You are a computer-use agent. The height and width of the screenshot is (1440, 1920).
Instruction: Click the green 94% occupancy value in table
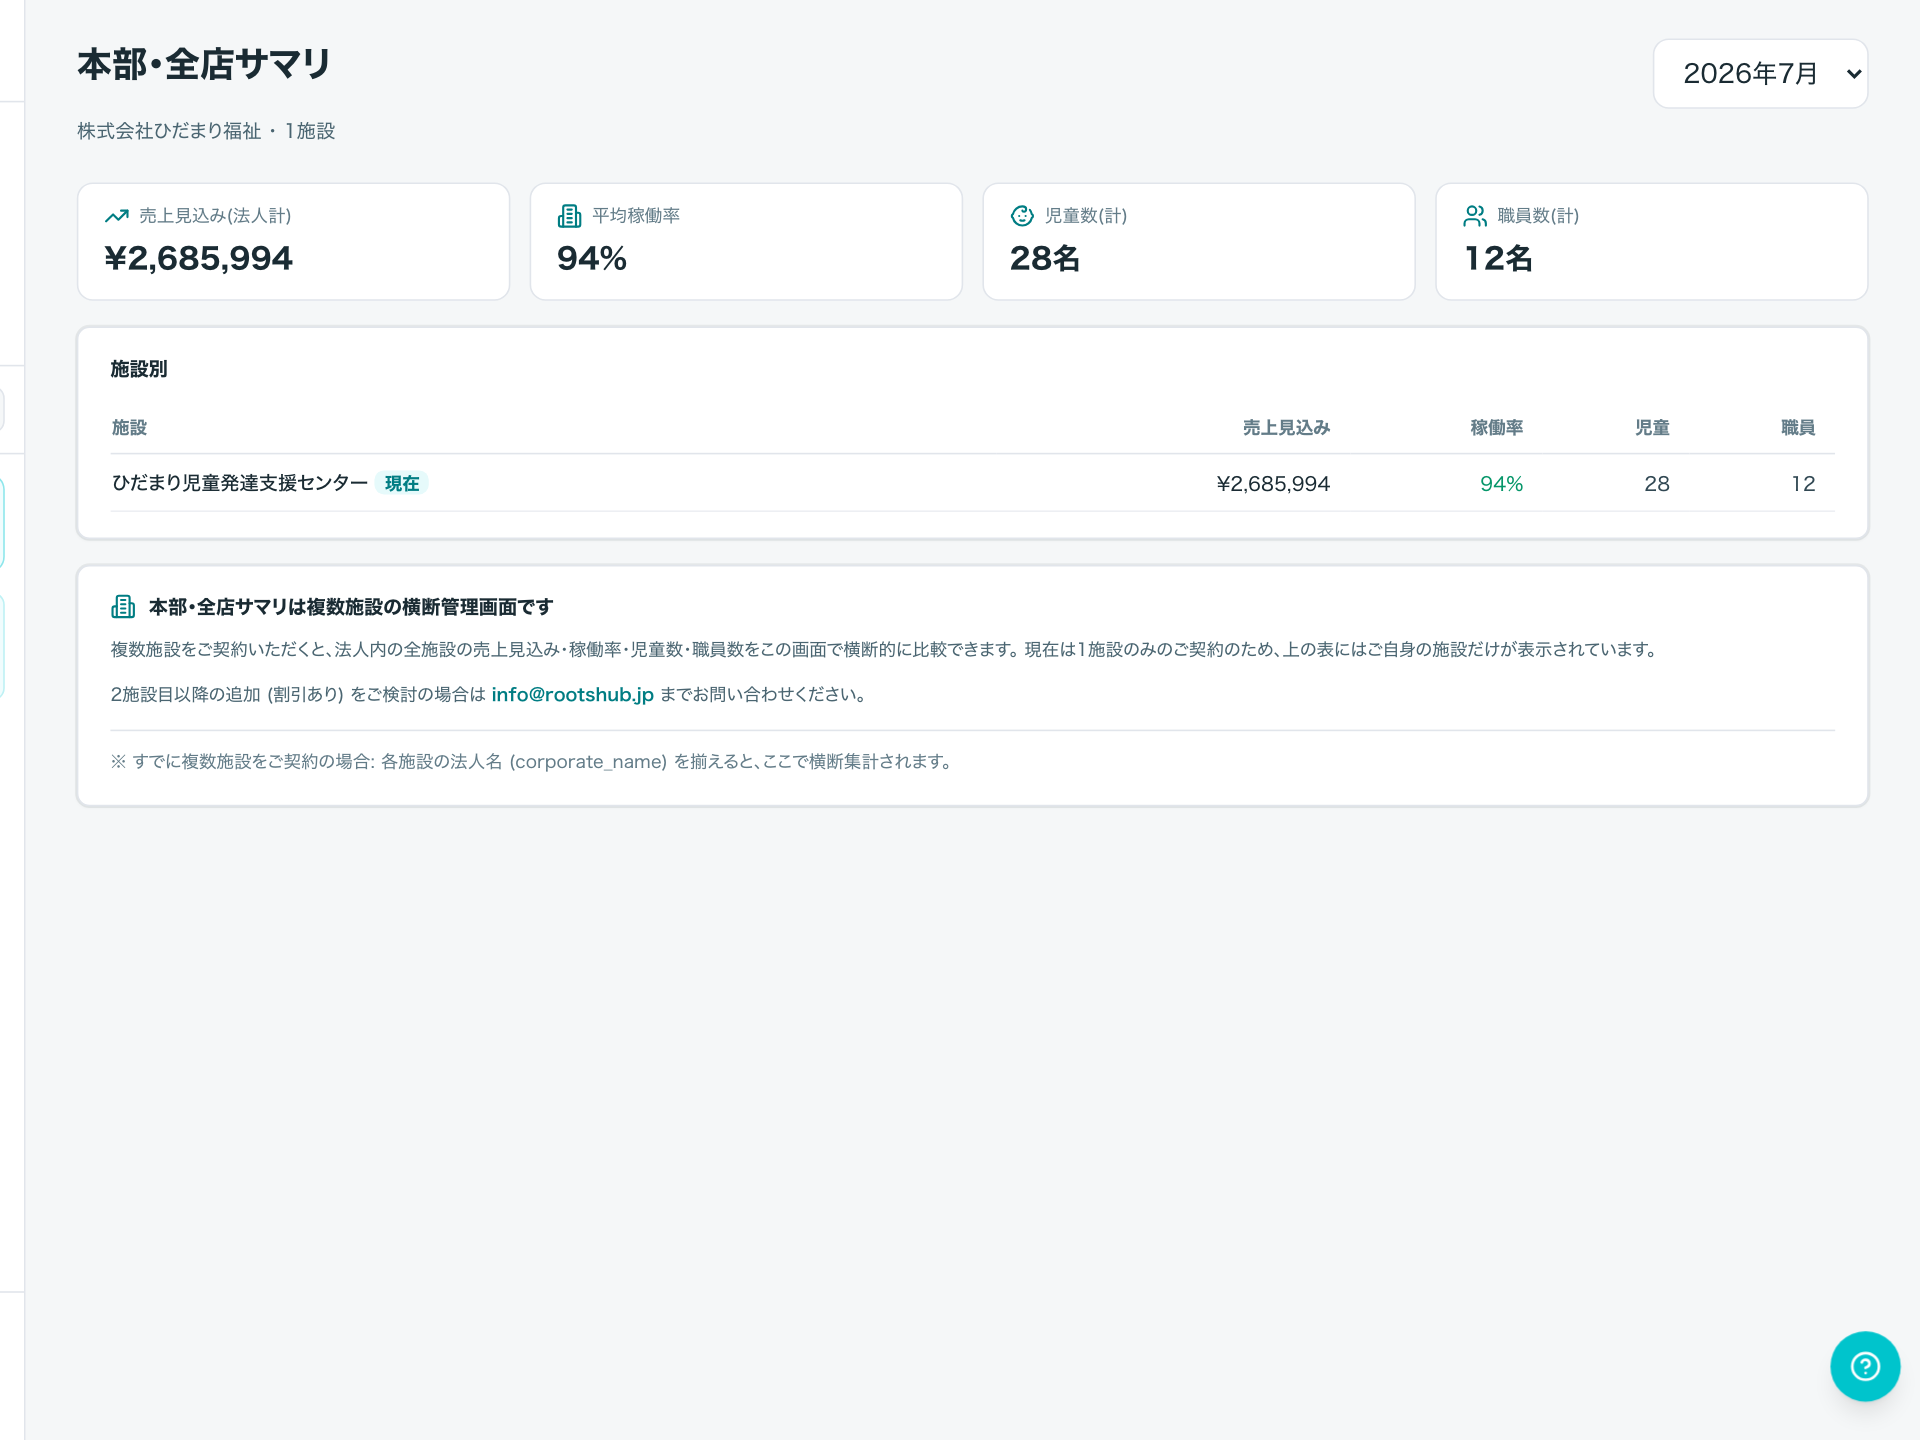1501,484
